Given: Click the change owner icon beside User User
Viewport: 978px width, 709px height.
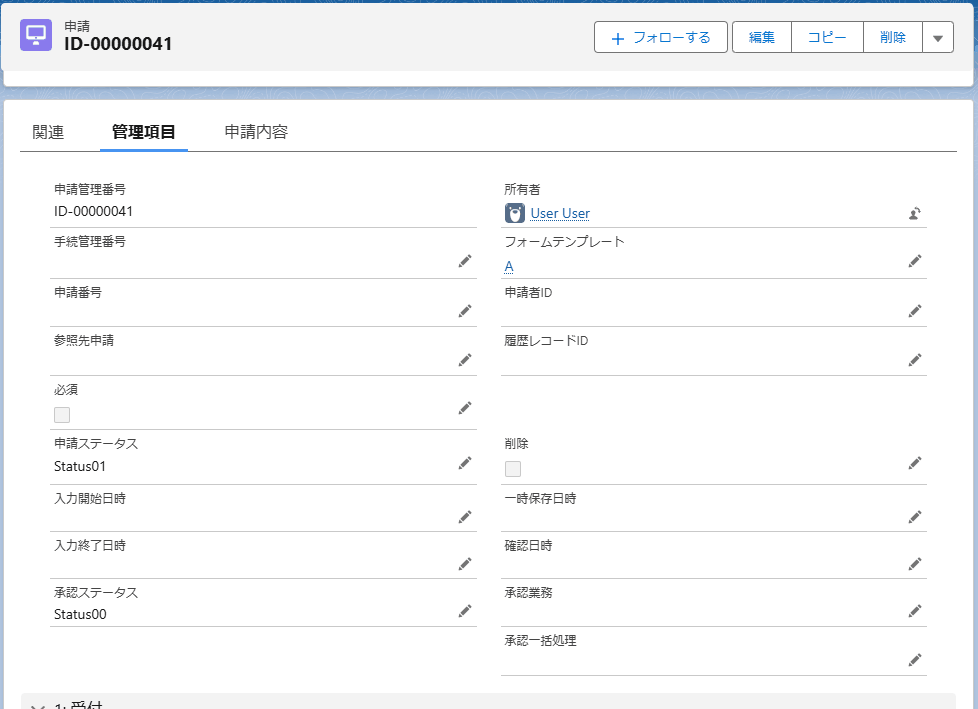Looking at the screenshot, I should (x=914, y=213).
